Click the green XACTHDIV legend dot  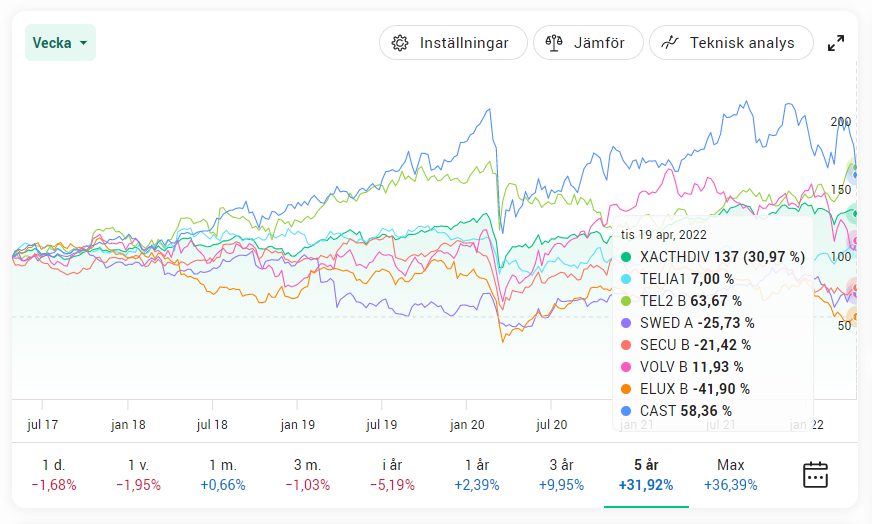click(x=627, y=257)
